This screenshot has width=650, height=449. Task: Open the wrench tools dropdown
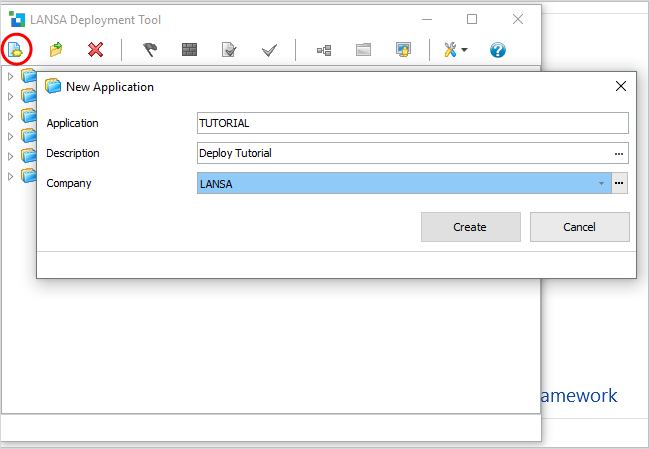pos(456,50)
